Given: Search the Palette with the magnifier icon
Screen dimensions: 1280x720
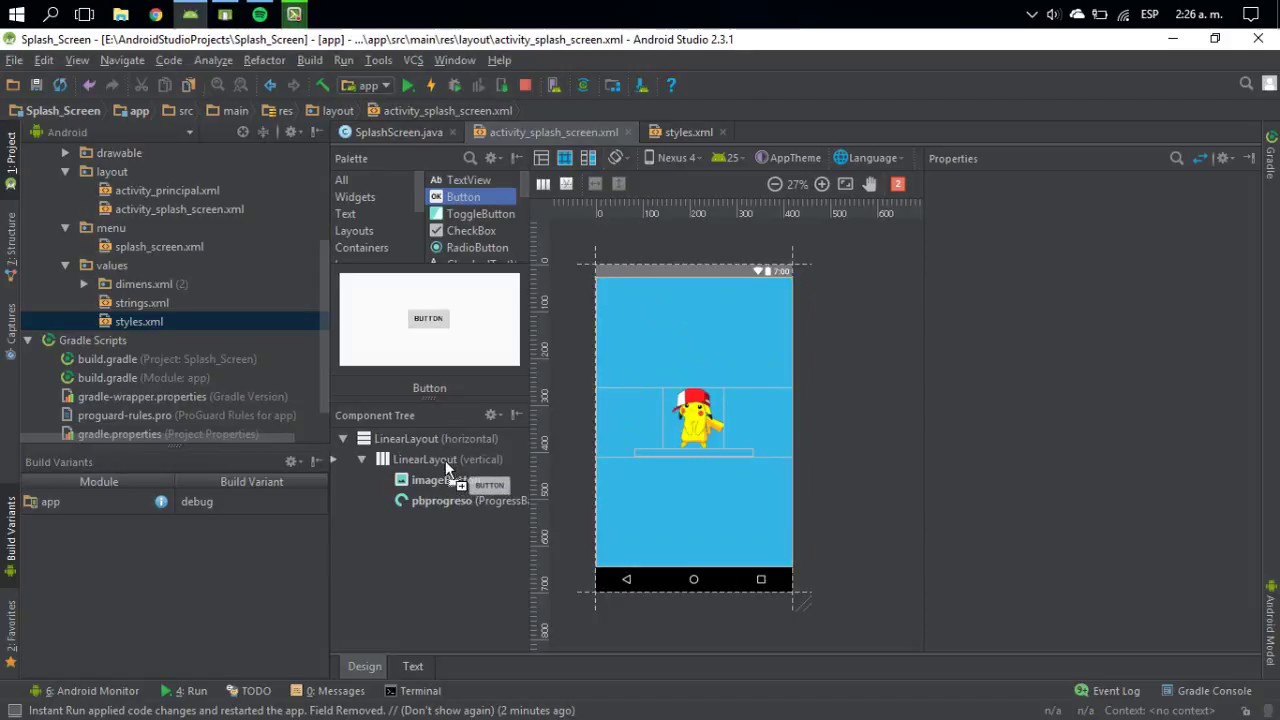Looking at the screenshot, I should point(470,158).
